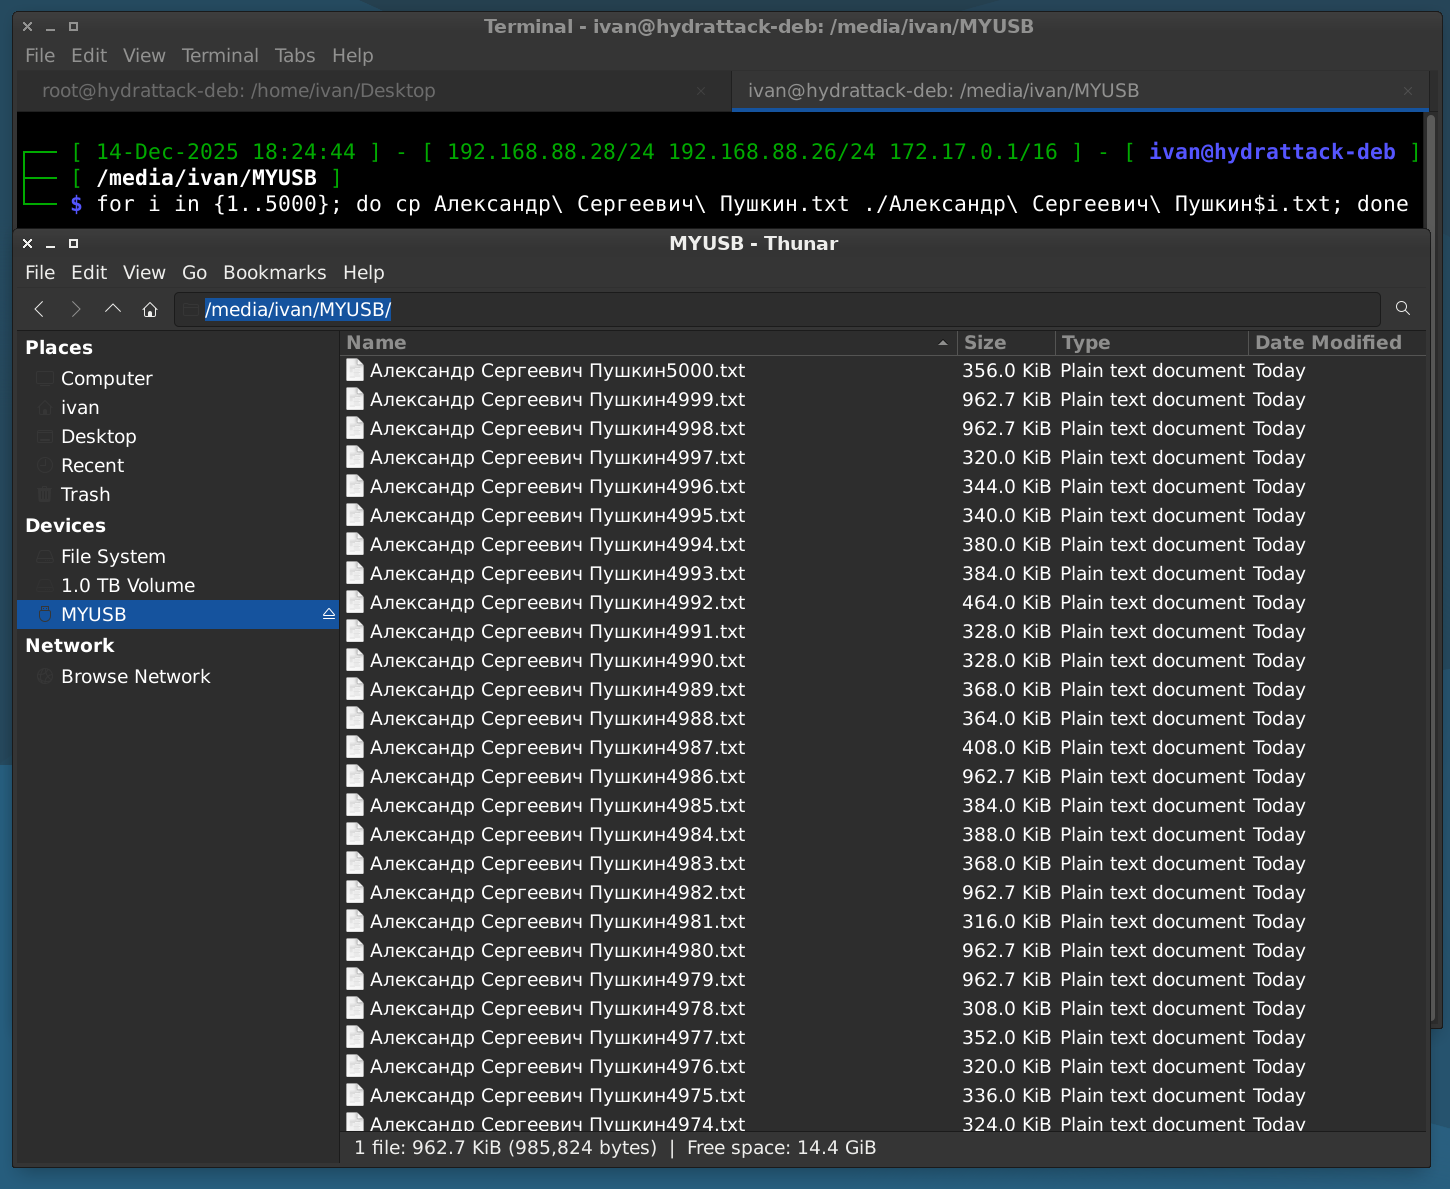Viewport: 1450px width, 1189px height.
Task: Go to home folder via house icon
Action: 150,310
